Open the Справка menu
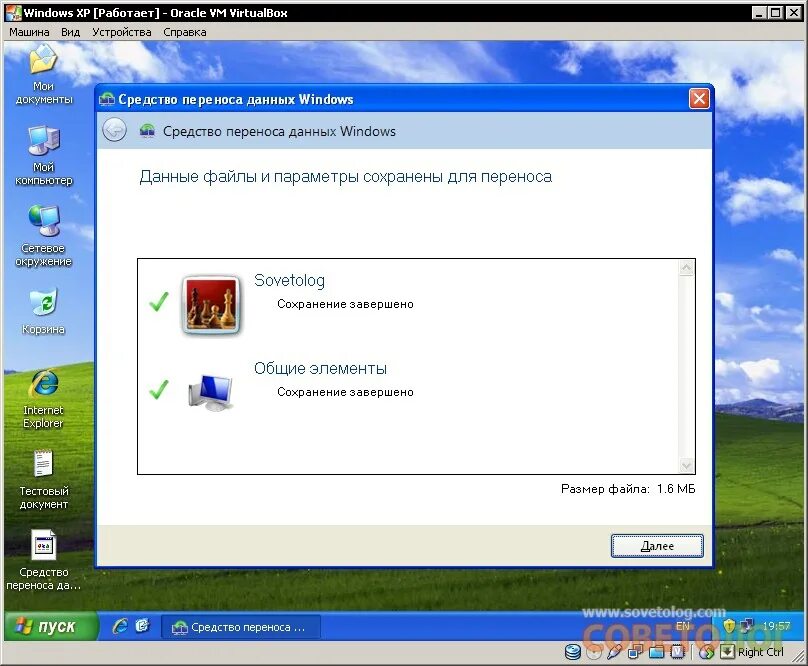 (184, 32)
